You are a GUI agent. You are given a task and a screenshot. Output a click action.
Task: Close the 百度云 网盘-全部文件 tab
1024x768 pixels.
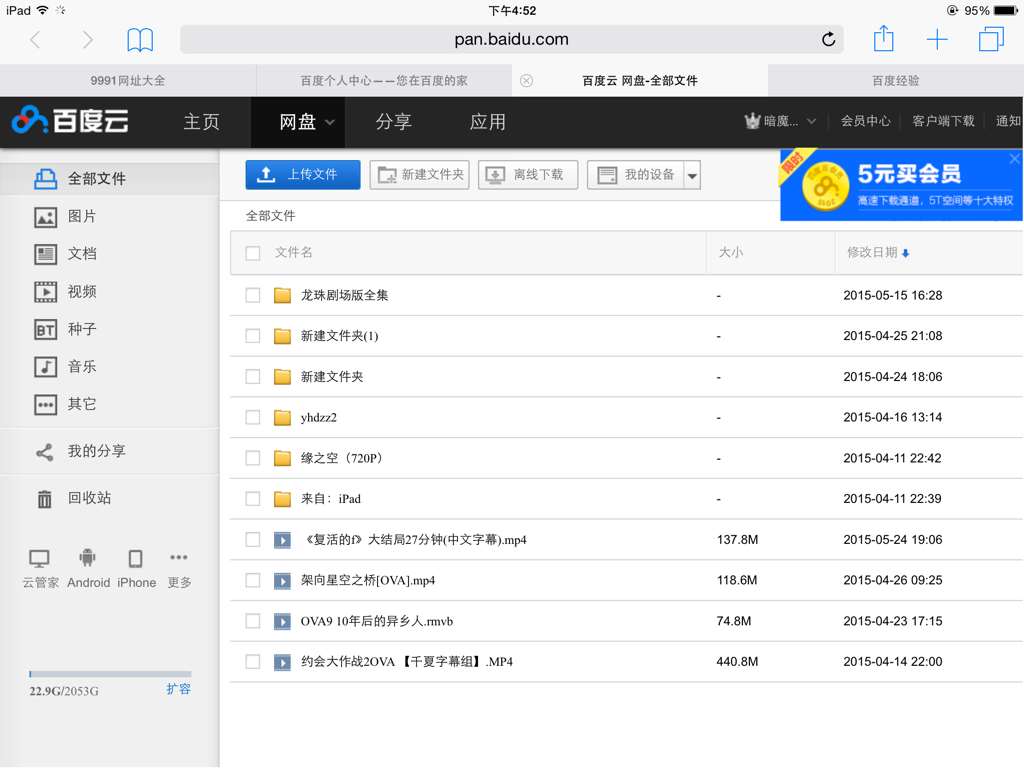pos(526,80)
